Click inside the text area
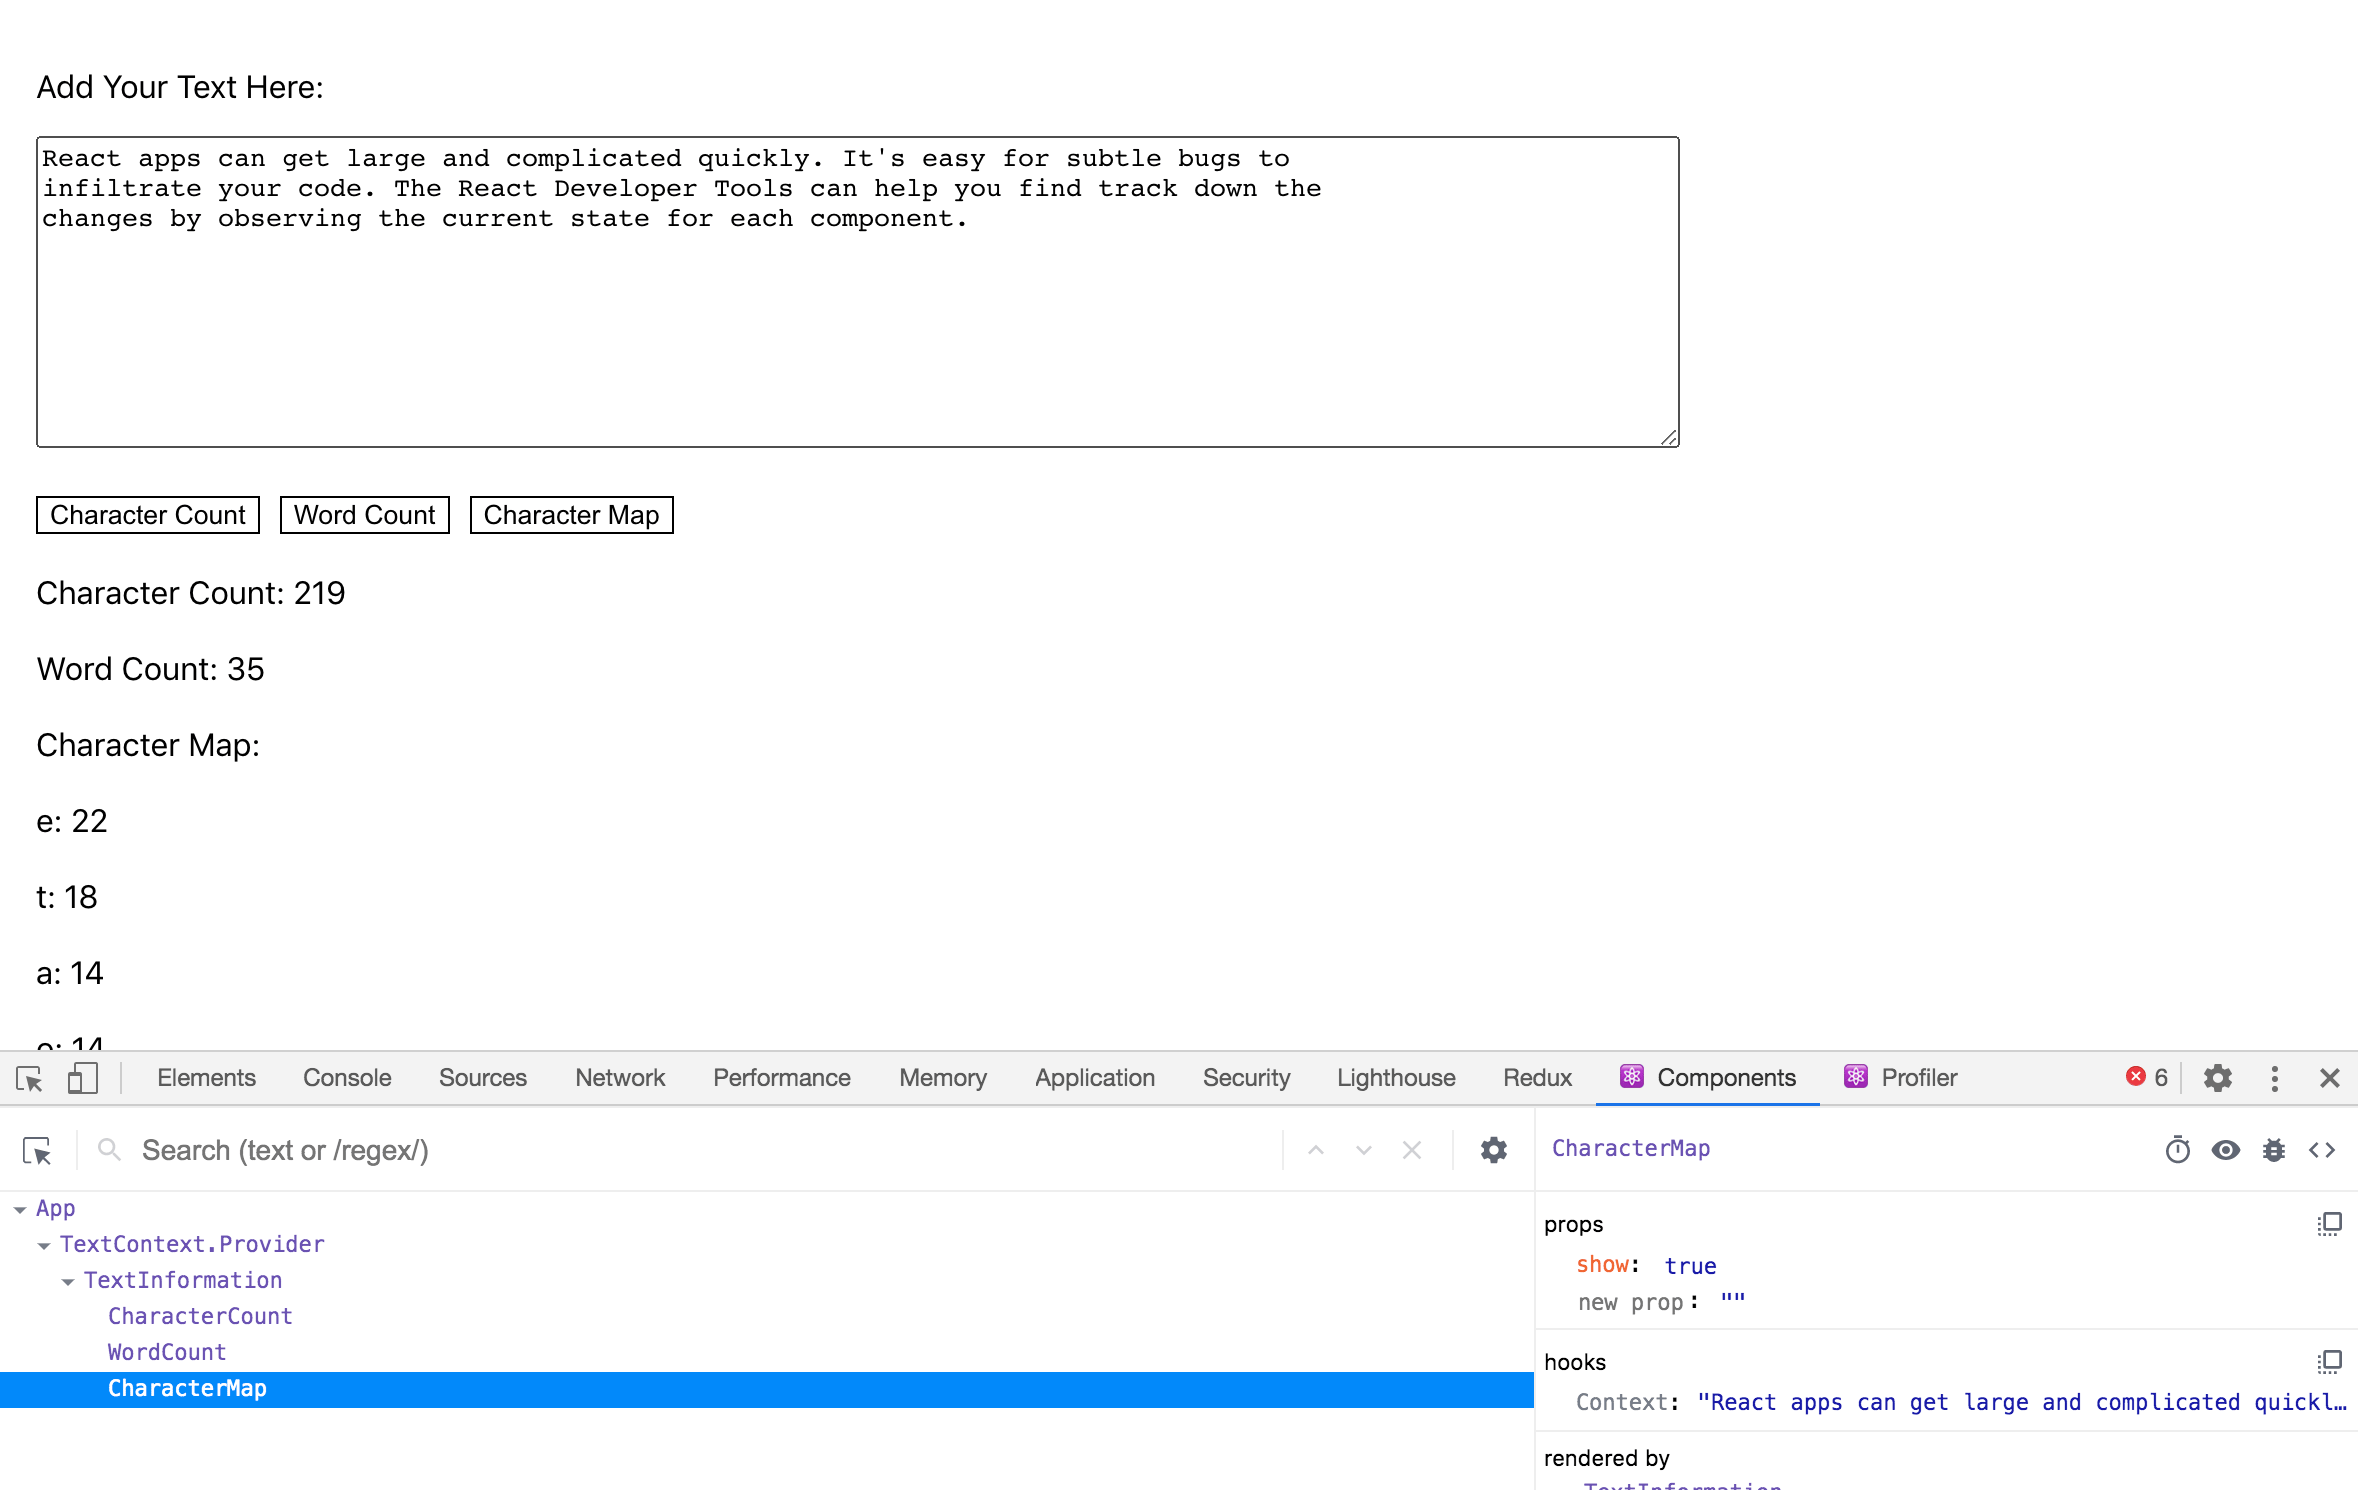 coord(858,292)
